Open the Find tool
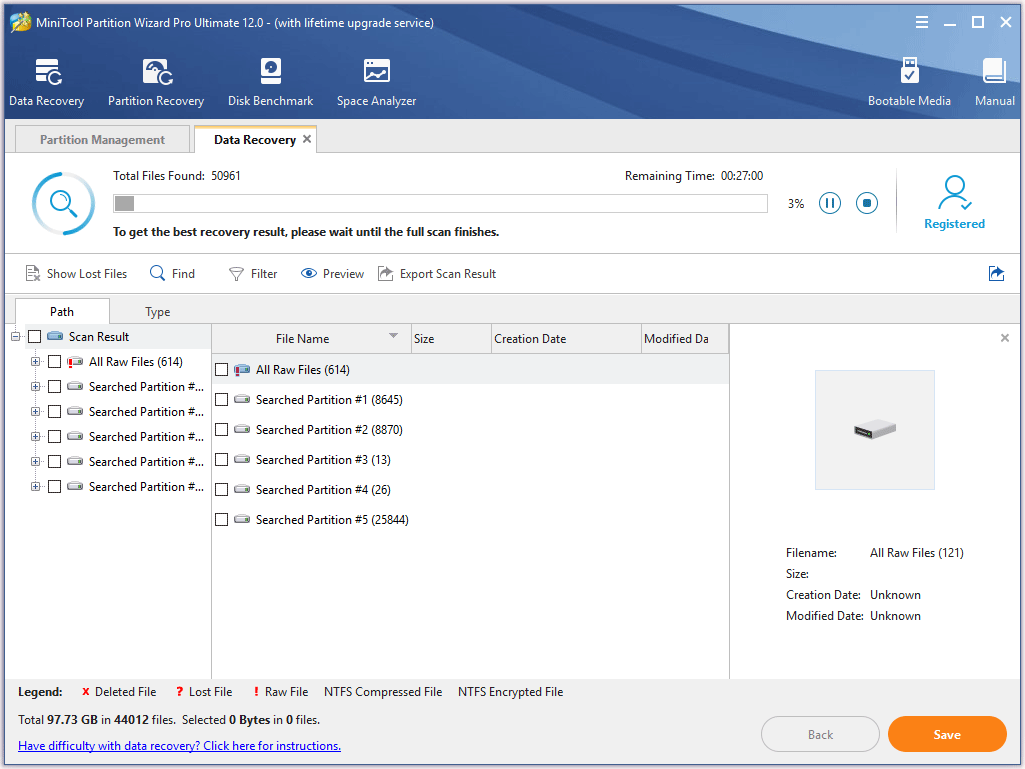This screenshot has height=769, width=1025. (x=173, y=273)
